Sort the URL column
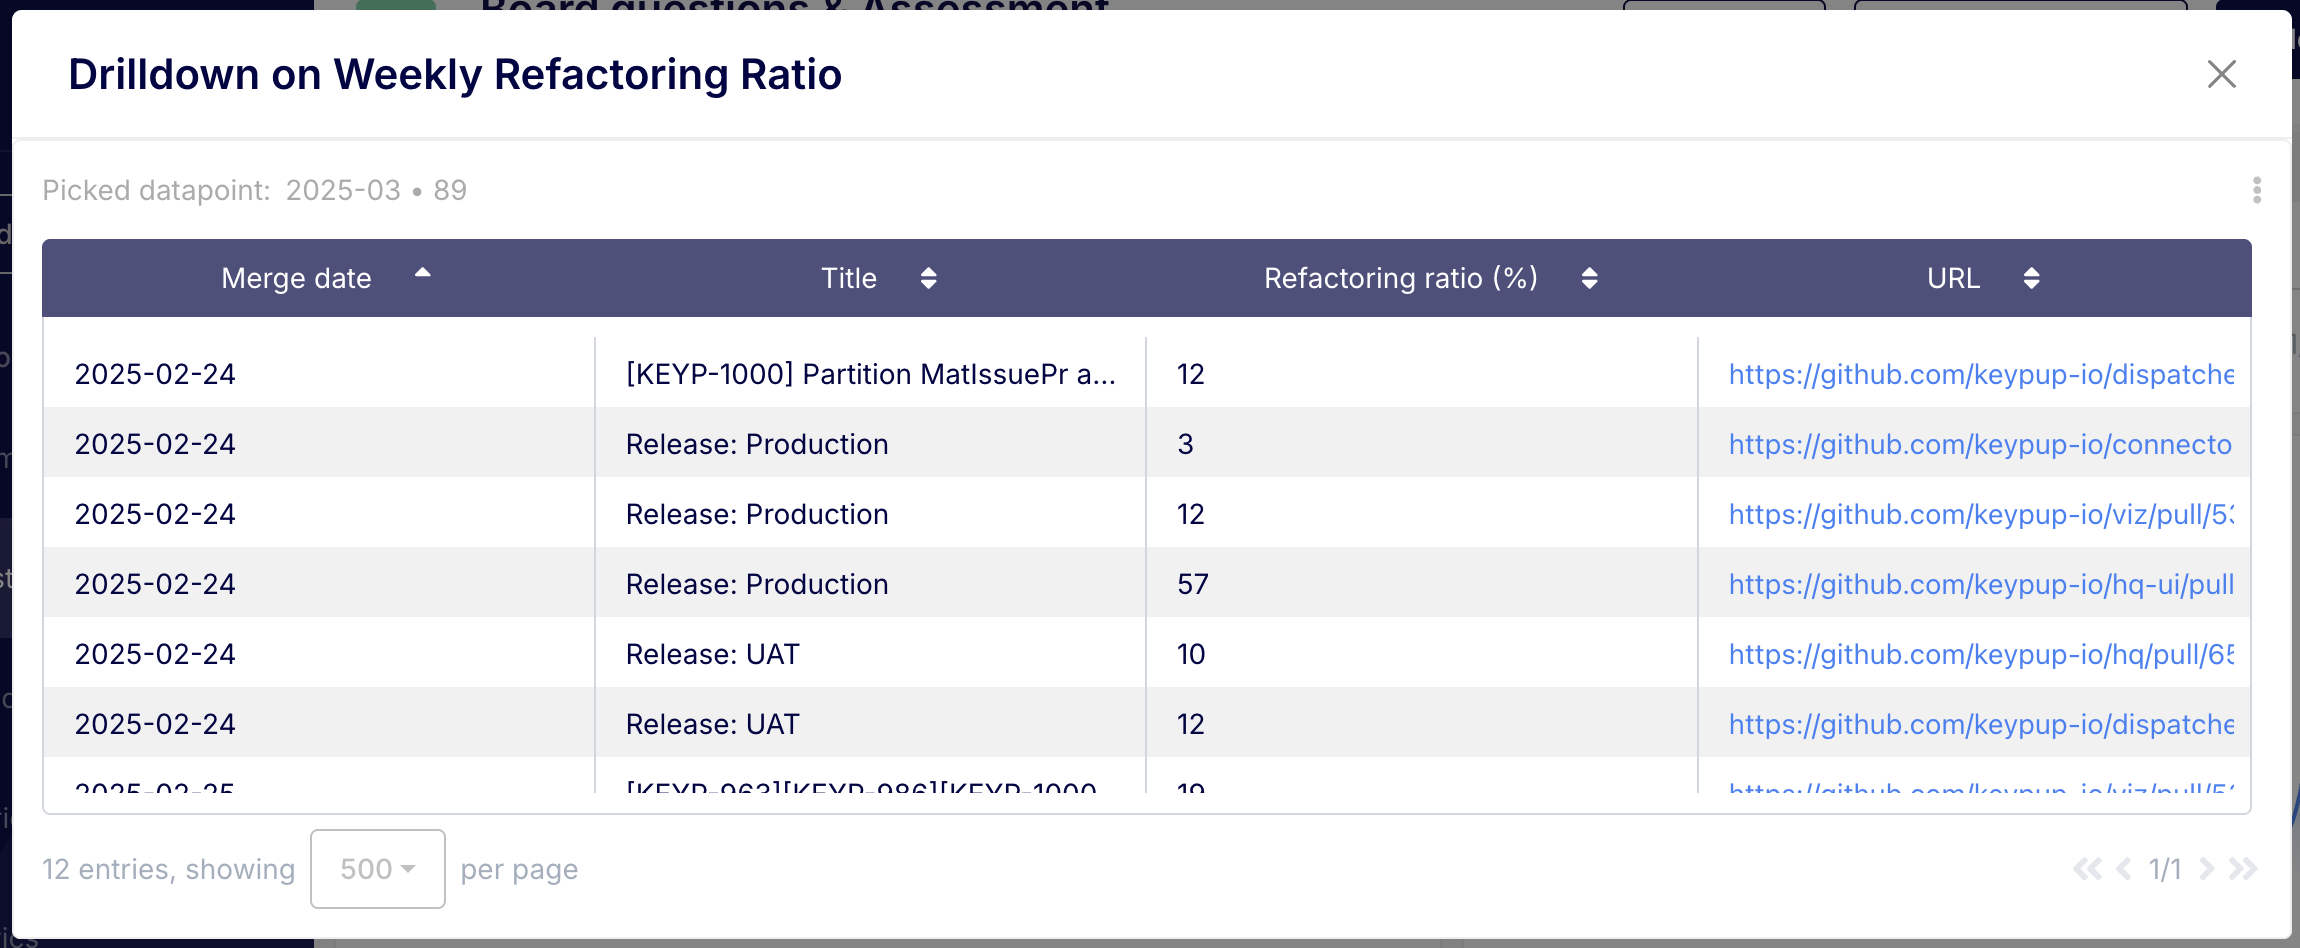This screenshot has width=2300, height=948. point(2030,278)
